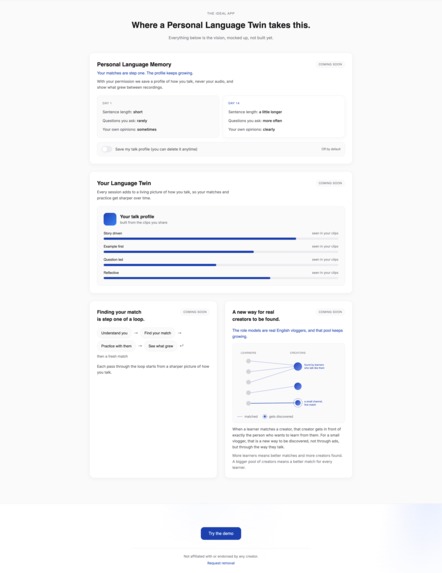This screenshot has width=442, height=573.
Task: Click the Reflective progress bar
Action: (221, 278)
